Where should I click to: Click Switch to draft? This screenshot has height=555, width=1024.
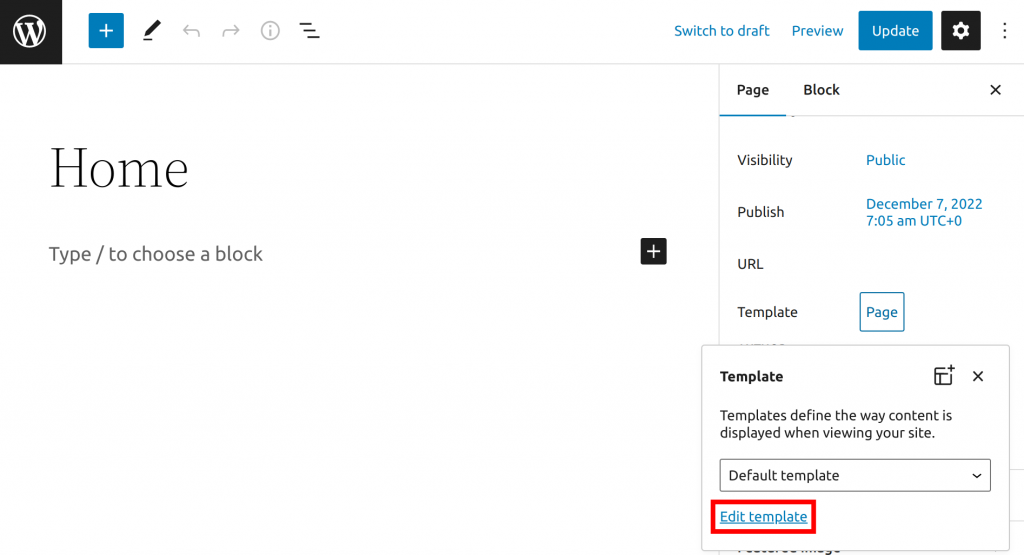click(721, 31)
